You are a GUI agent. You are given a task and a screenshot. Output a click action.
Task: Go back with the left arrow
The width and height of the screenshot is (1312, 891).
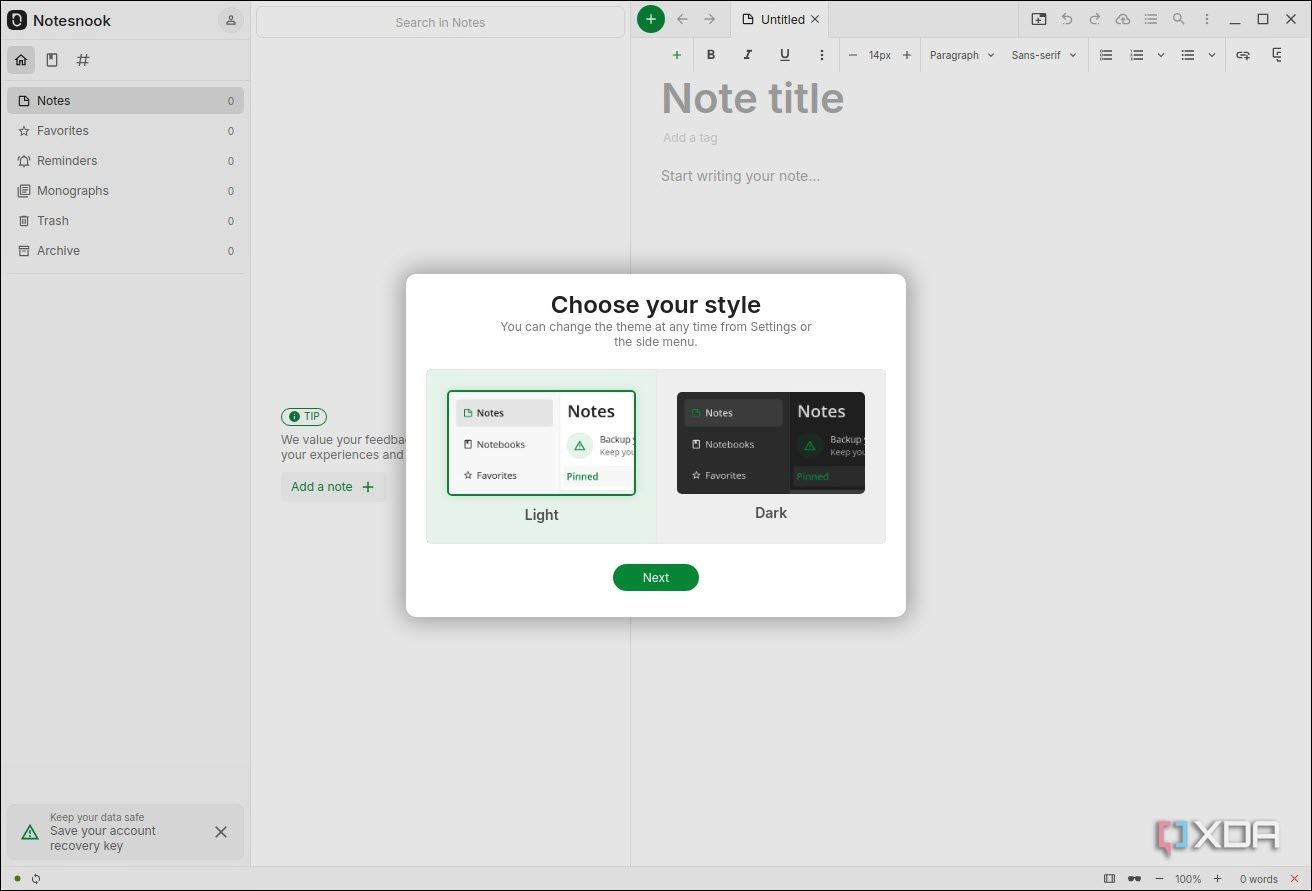682,19
